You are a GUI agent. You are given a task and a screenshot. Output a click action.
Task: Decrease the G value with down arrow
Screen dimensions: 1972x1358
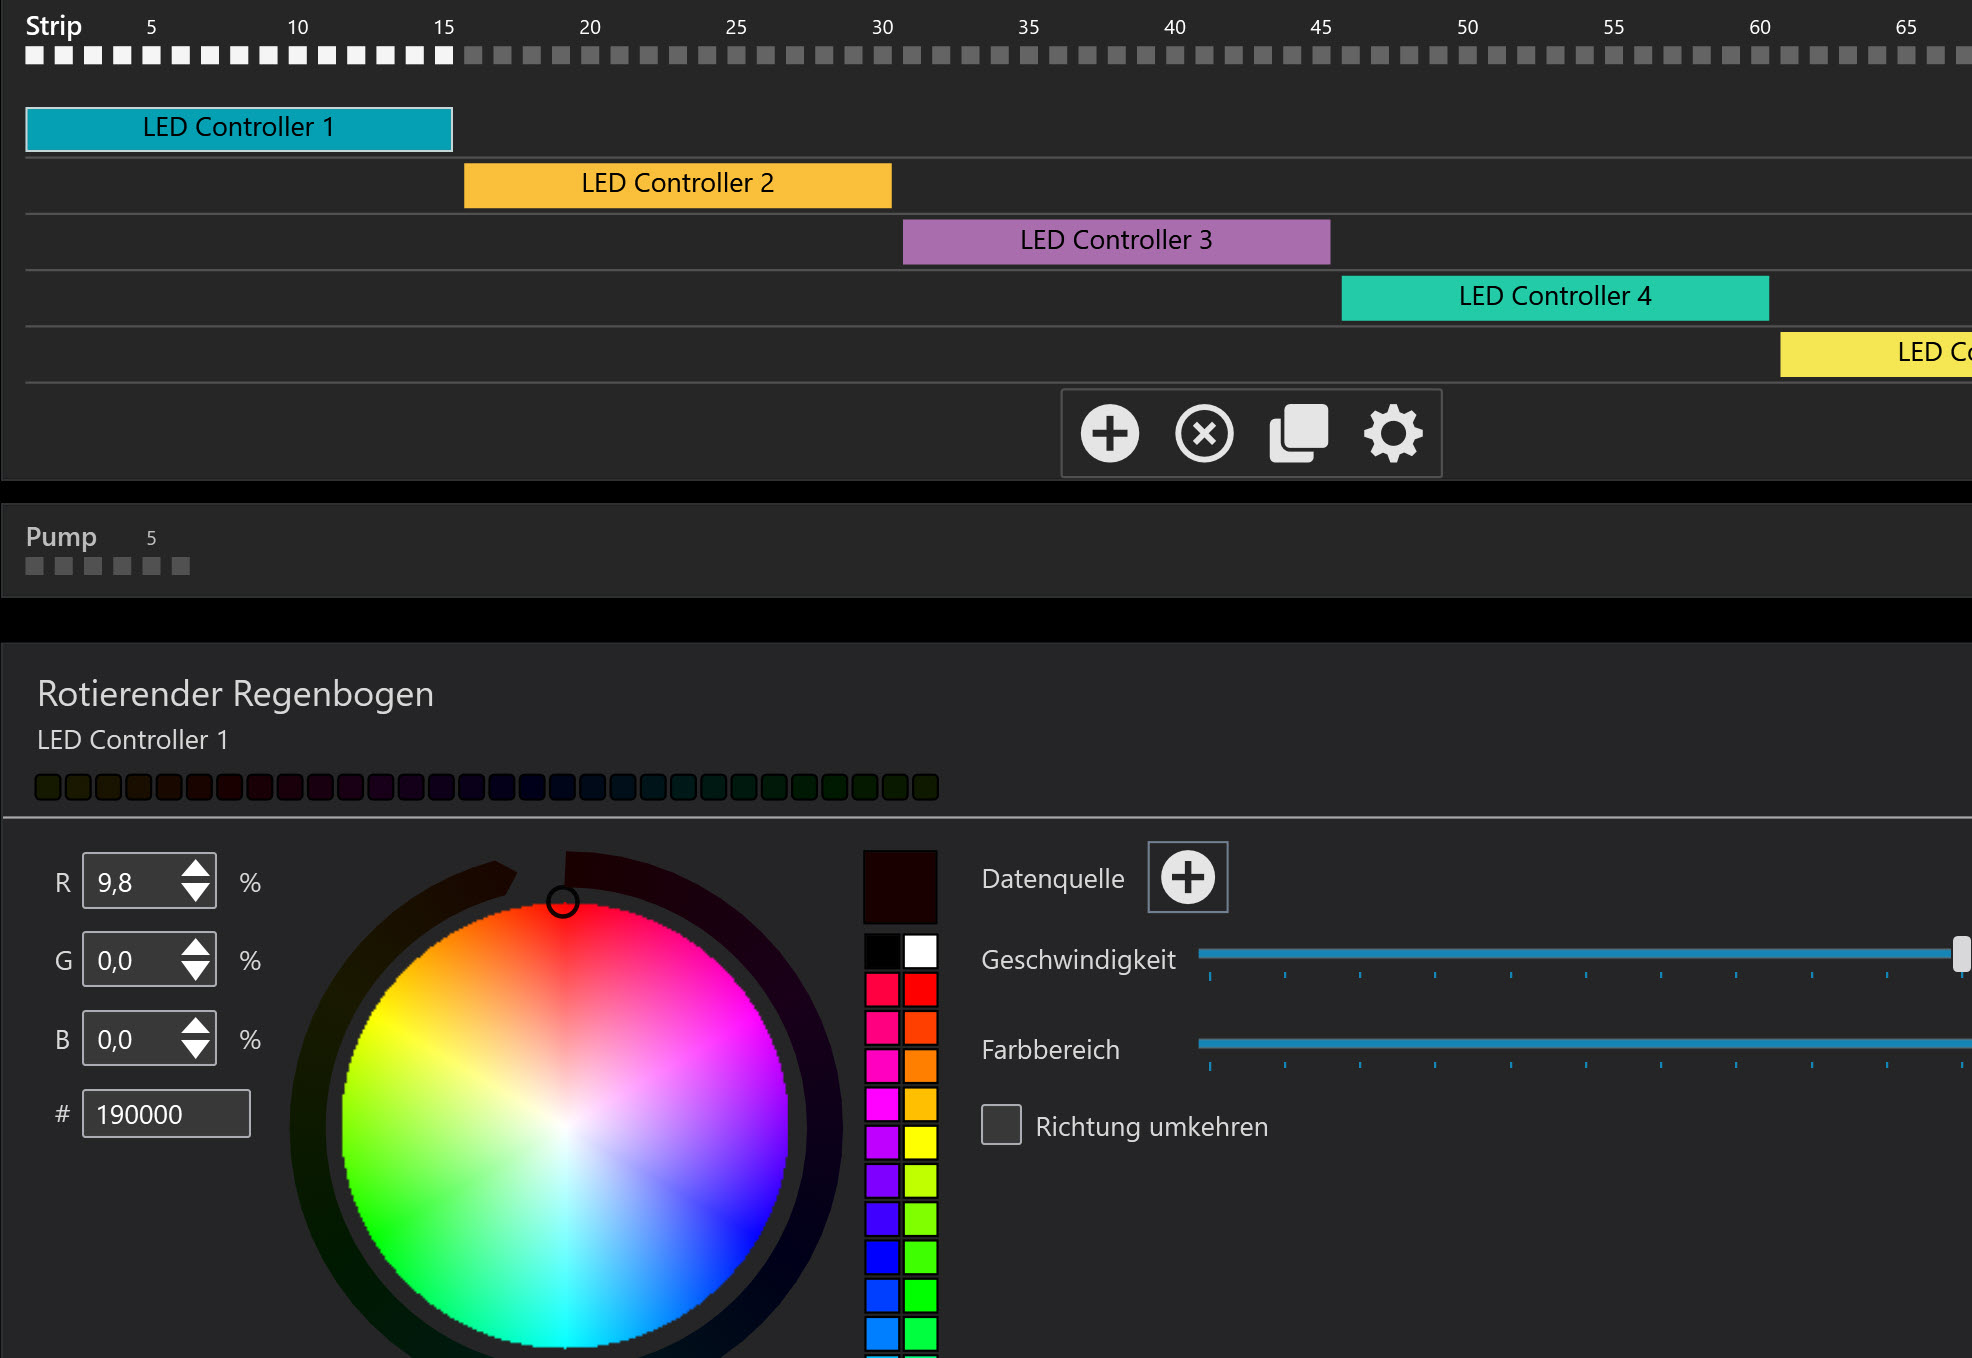[196, 972]
